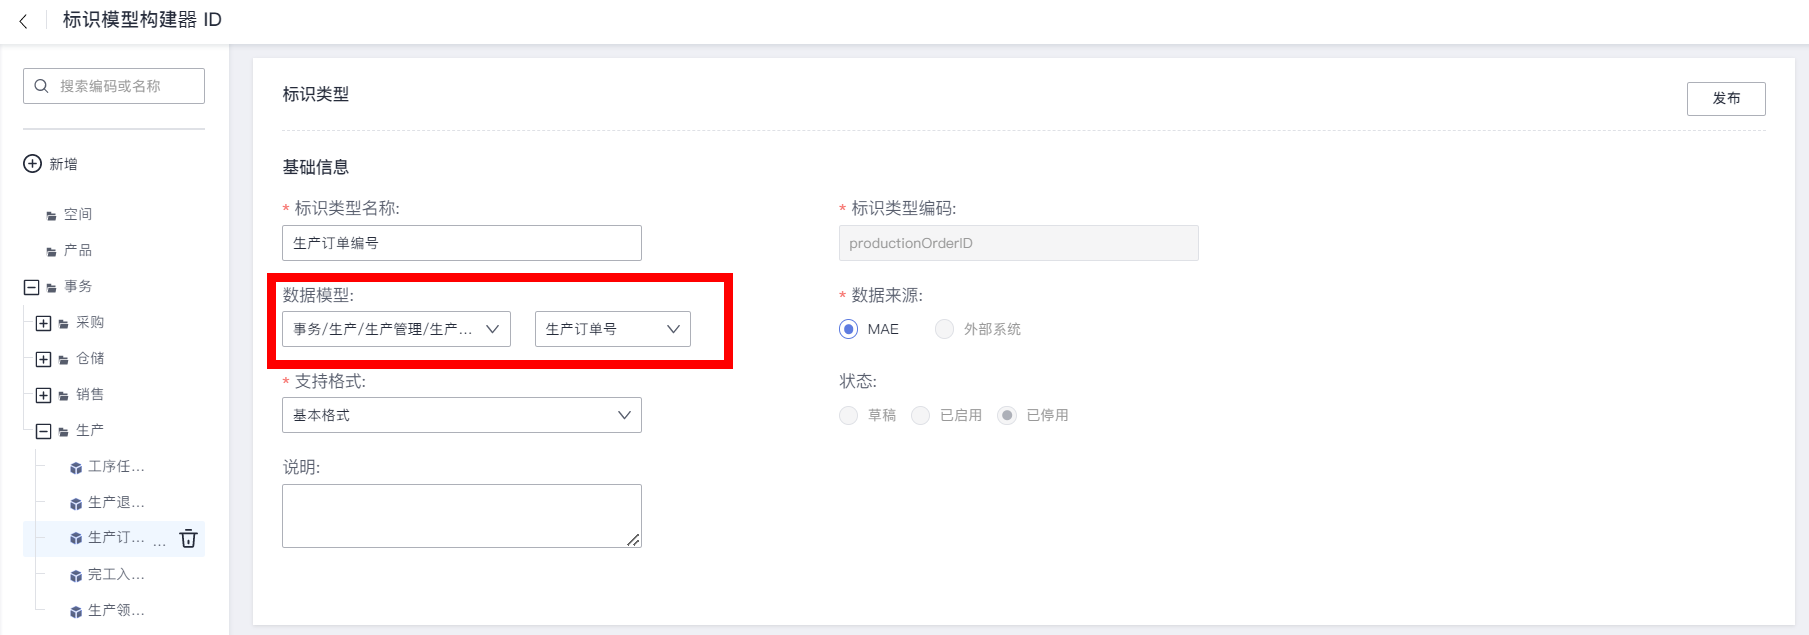Select the 已启用 status radio

pos(921,415)
